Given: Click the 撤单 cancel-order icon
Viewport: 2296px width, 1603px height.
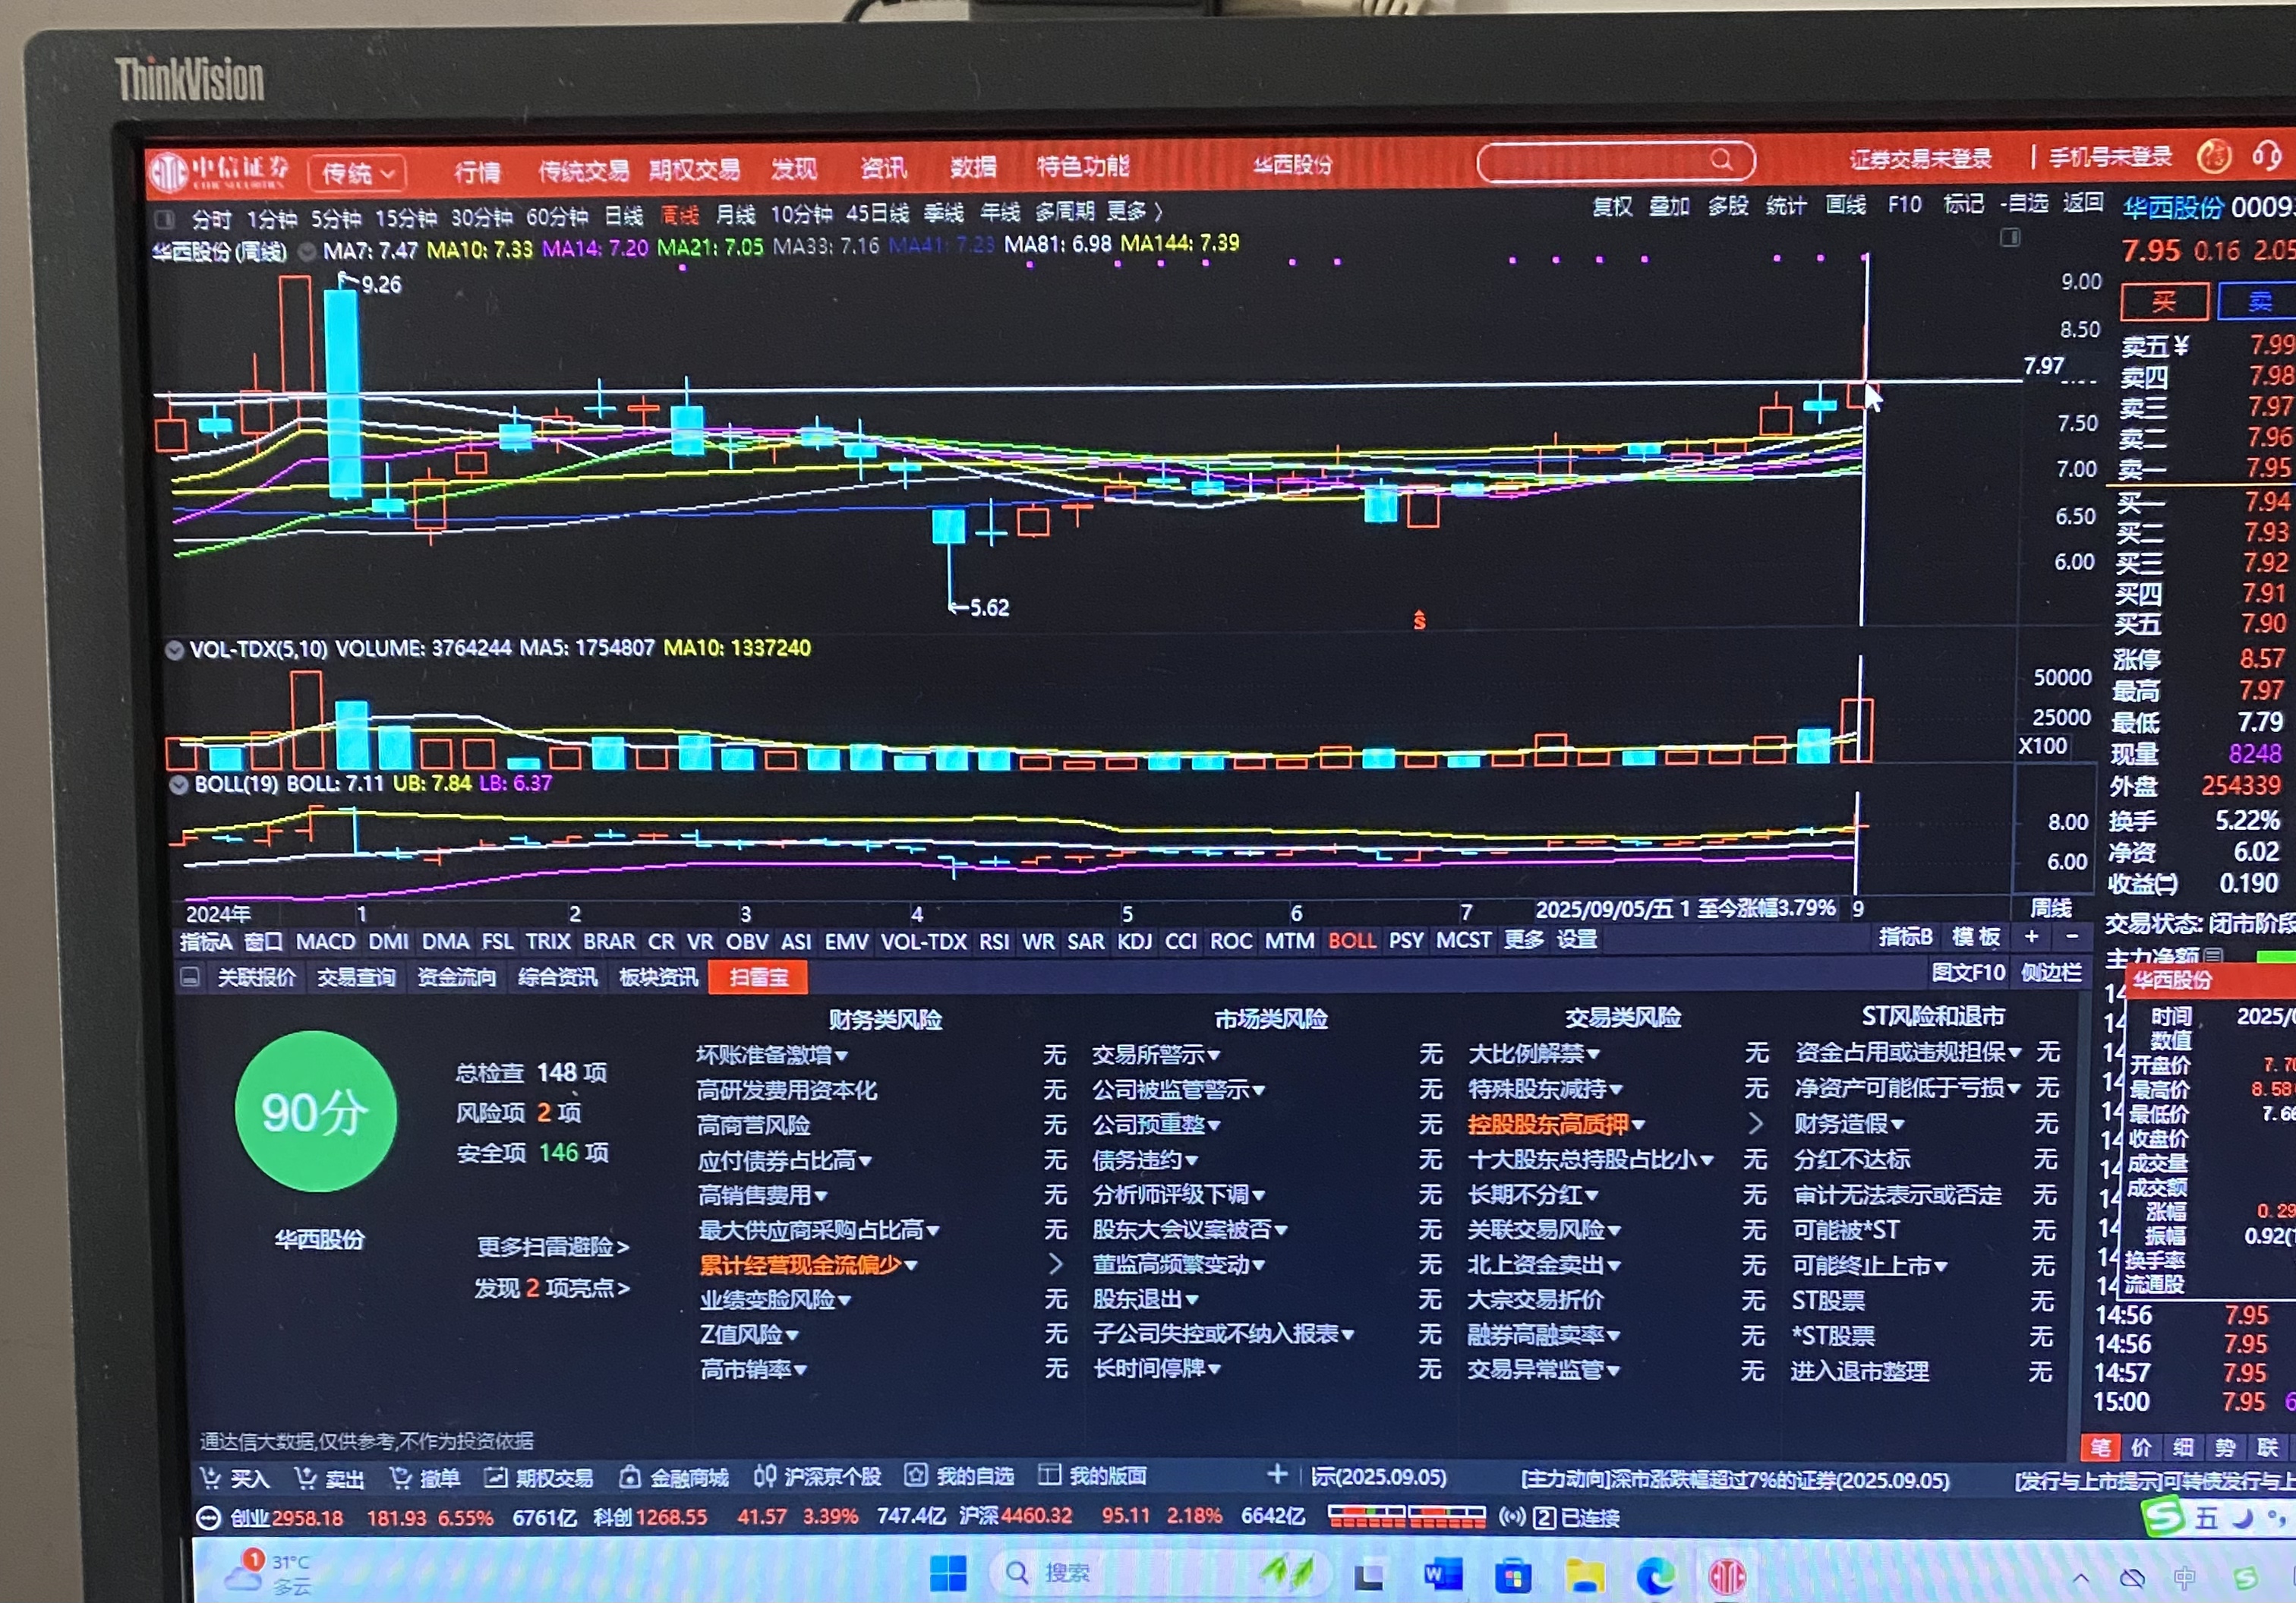Looking at the screenshot, I should point(400,1477).
